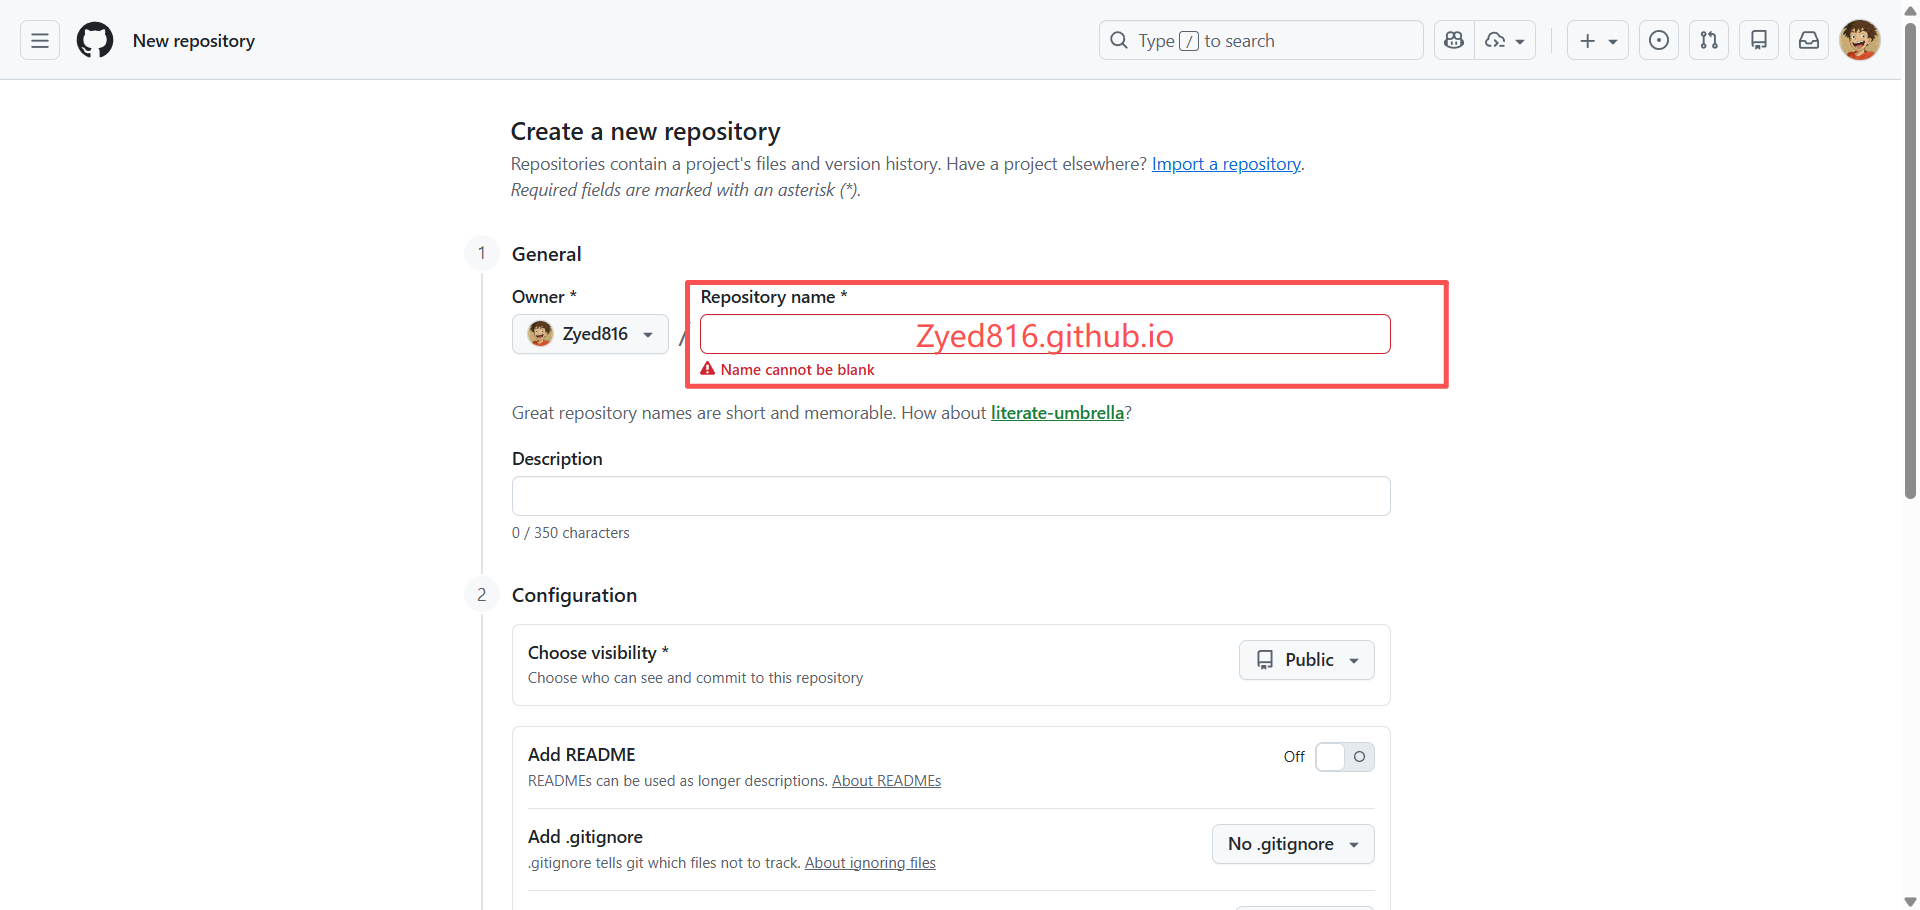This screenshot has width=1920, height=910.
Task: Open the issues icon in header
Action: (1659, 40)
